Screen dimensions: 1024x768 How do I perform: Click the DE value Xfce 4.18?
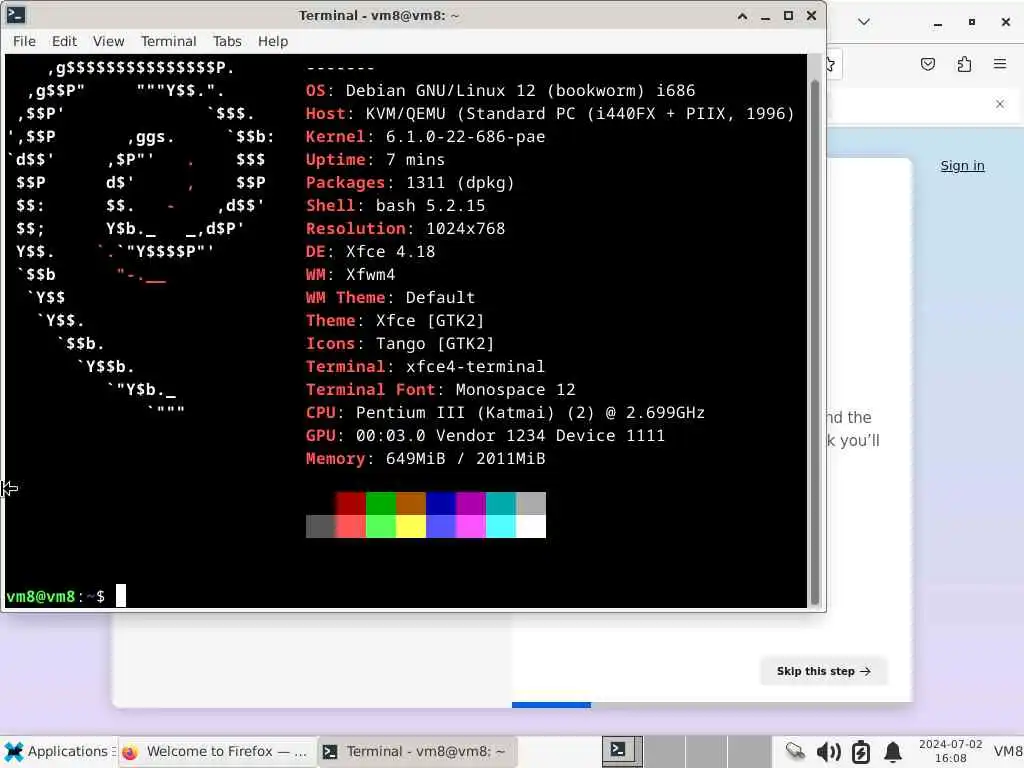391,251
